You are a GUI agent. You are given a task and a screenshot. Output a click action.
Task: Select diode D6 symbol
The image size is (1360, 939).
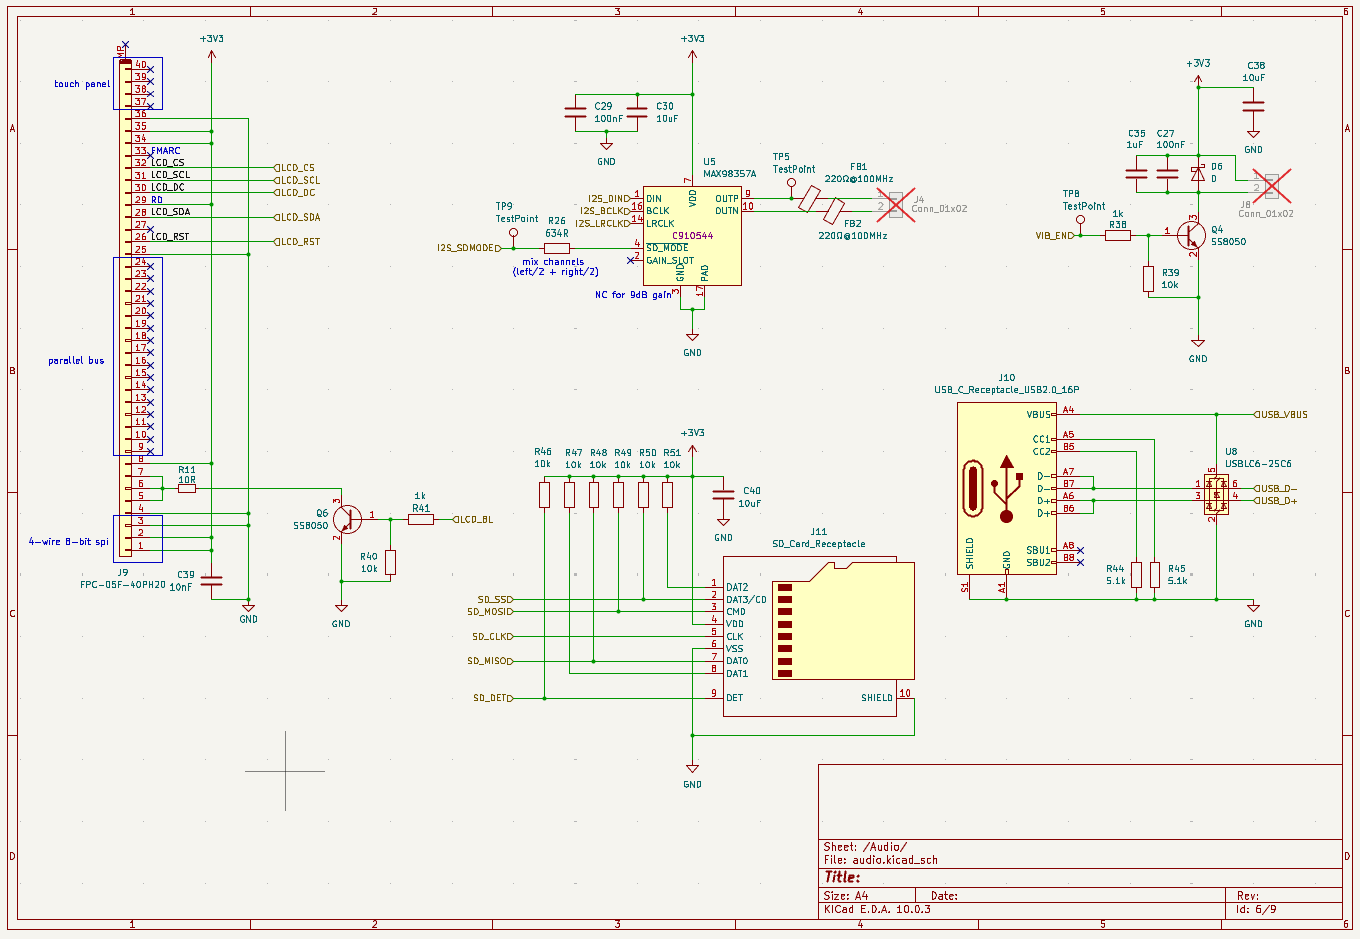click(x=1197, y=174)
